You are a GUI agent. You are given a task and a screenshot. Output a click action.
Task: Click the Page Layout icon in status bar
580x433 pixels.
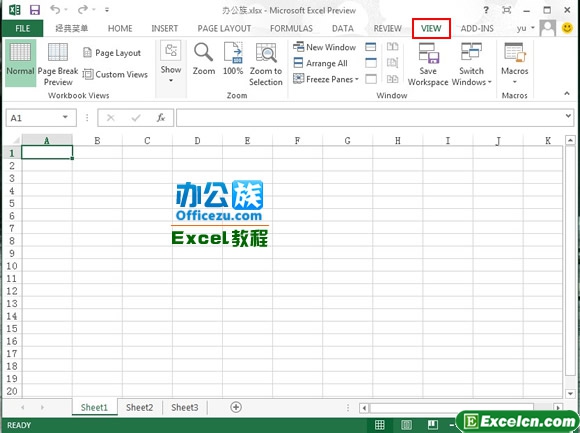[x=406, y=425]
